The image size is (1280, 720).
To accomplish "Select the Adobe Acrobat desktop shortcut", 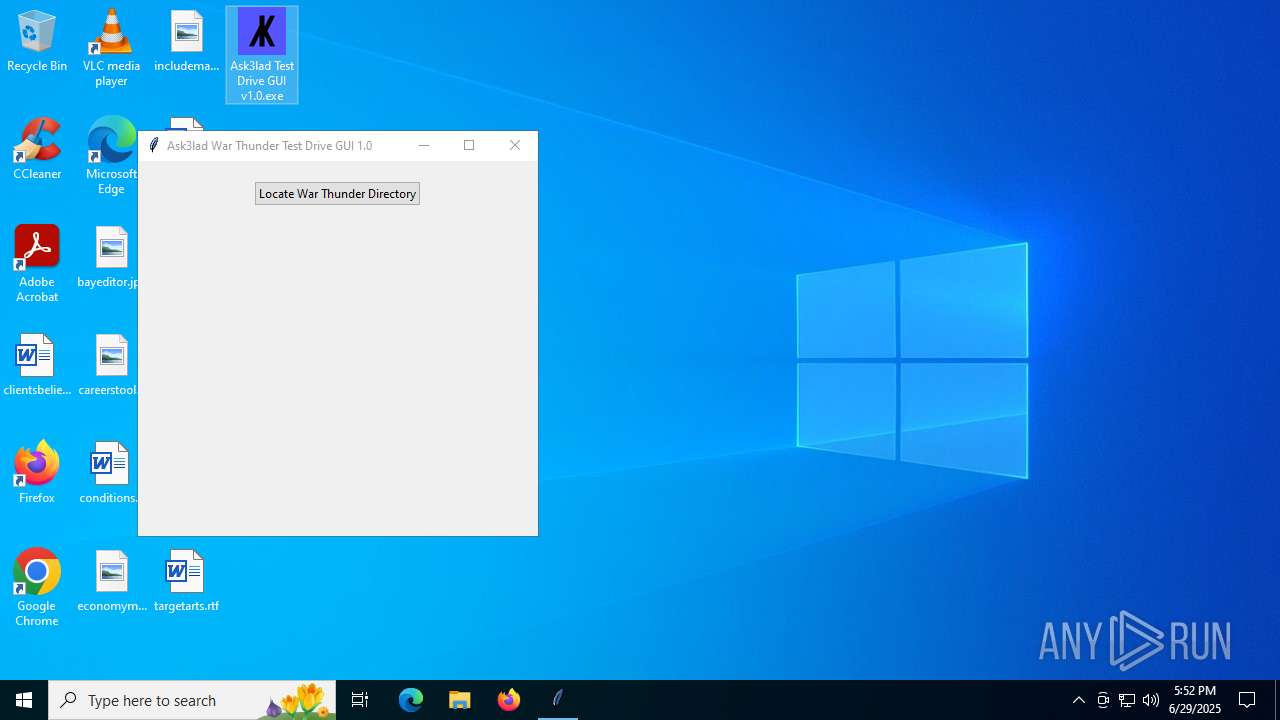I will point(37,264).
